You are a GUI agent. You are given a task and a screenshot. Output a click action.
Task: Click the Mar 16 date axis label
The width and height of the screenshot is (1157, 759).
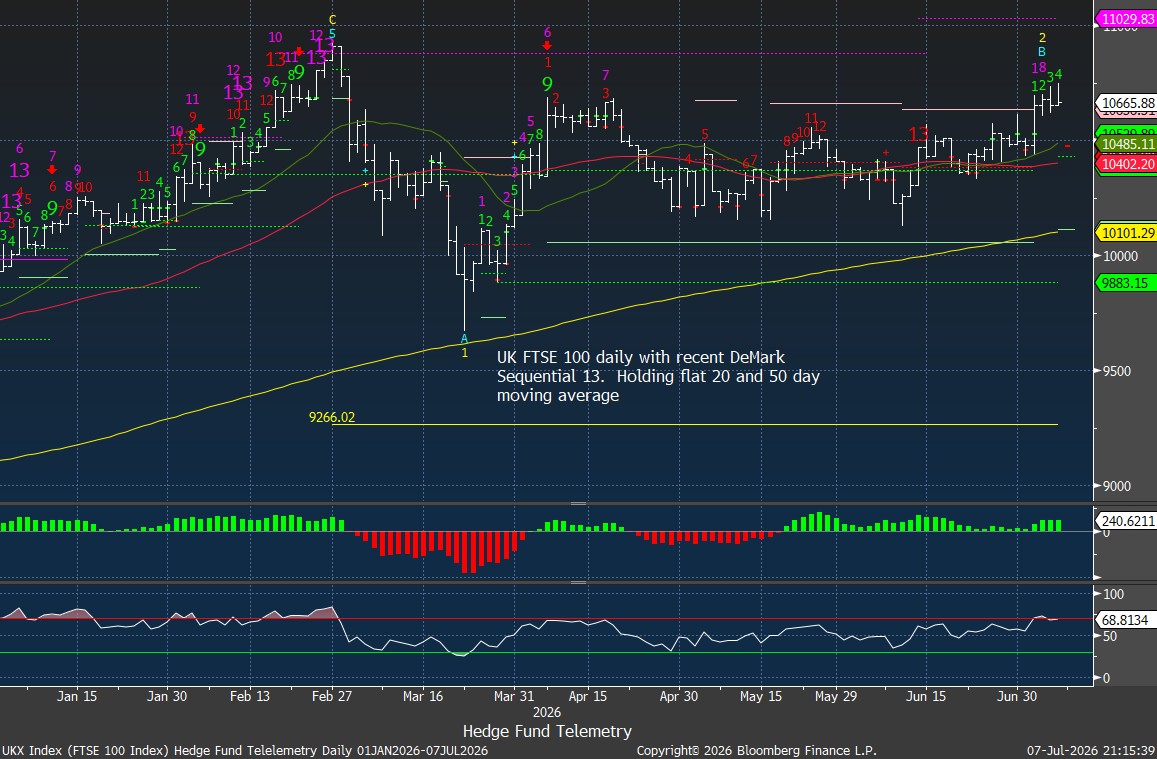pos(422,696)
